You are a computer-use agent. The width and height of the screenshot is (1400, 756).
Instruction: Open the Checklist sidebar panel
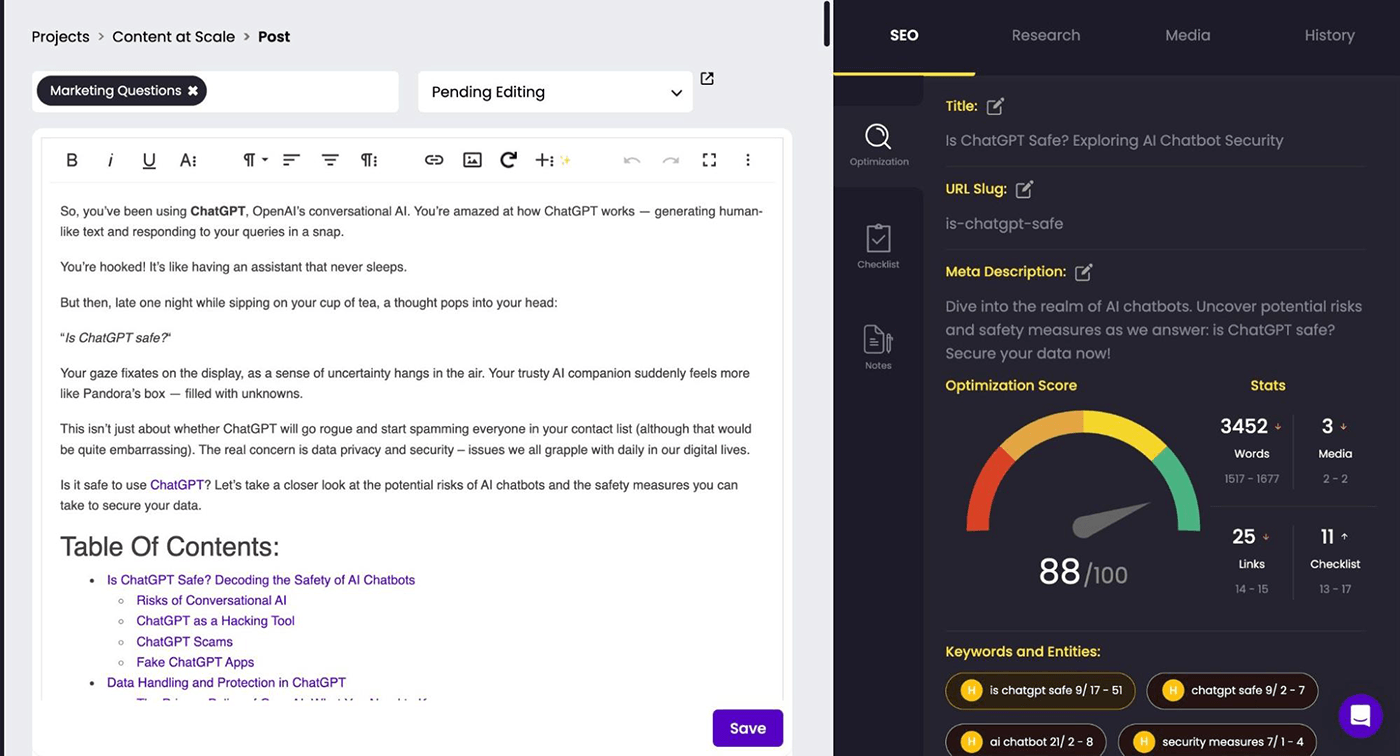click(878, 246)
